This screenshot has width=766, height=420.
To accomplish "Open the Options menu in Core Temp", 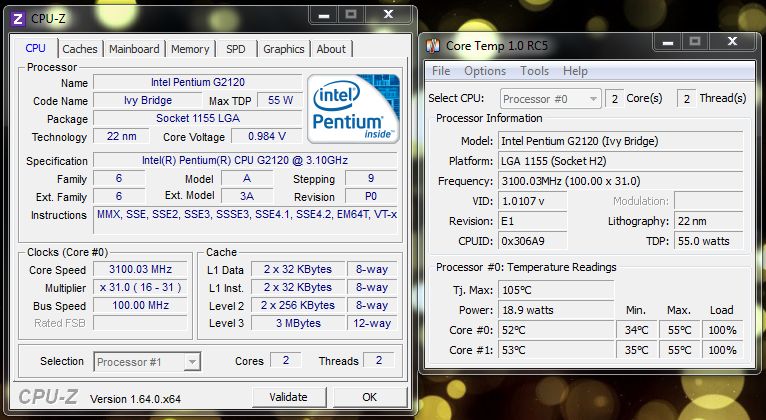I will pyautogui.click(x=485, y=71).
